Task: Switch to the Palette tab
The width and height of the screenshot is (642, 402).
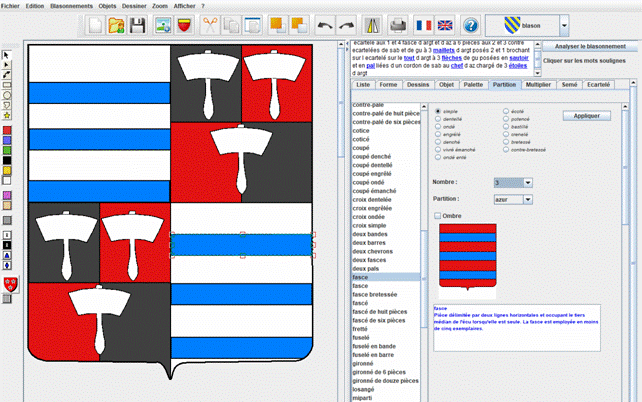Action: click(x=473, y=86)
